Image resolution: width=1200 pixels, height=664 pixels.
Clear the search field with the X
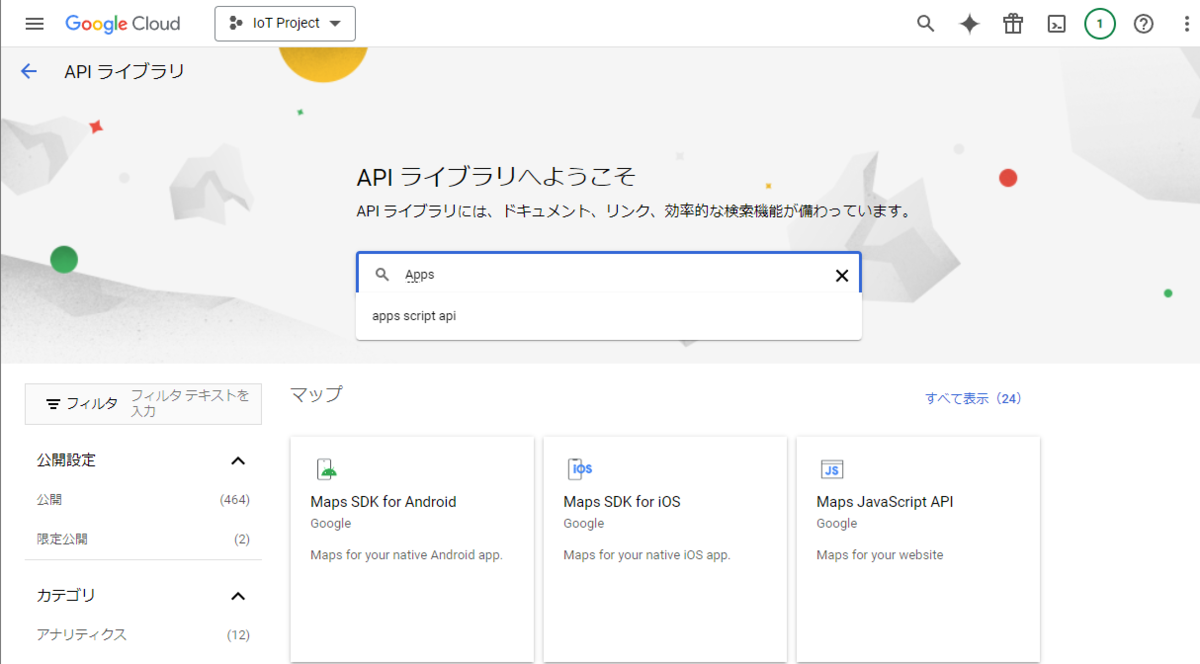(x=841, y=274)
